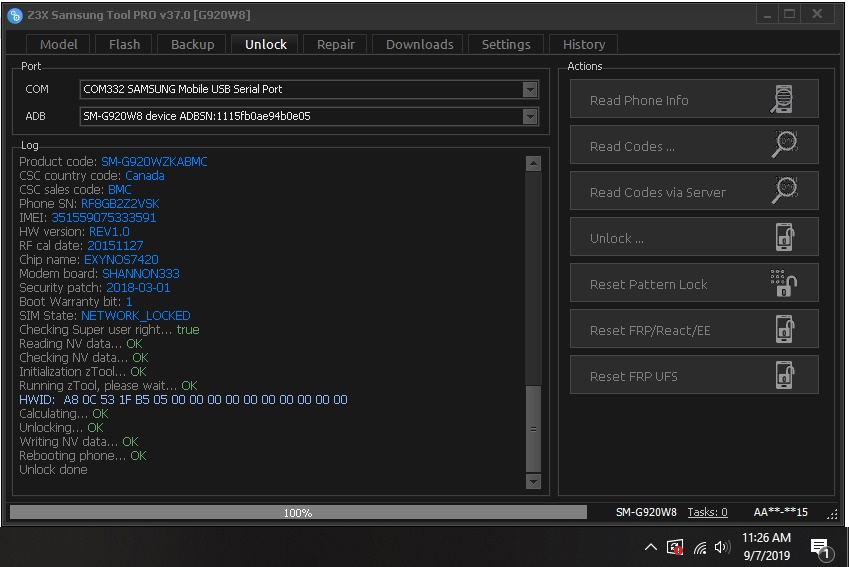Click the IMEI value 351559075333591
Image resolution: width=849 pixels, height=567 pixels.
coord(103,218)
